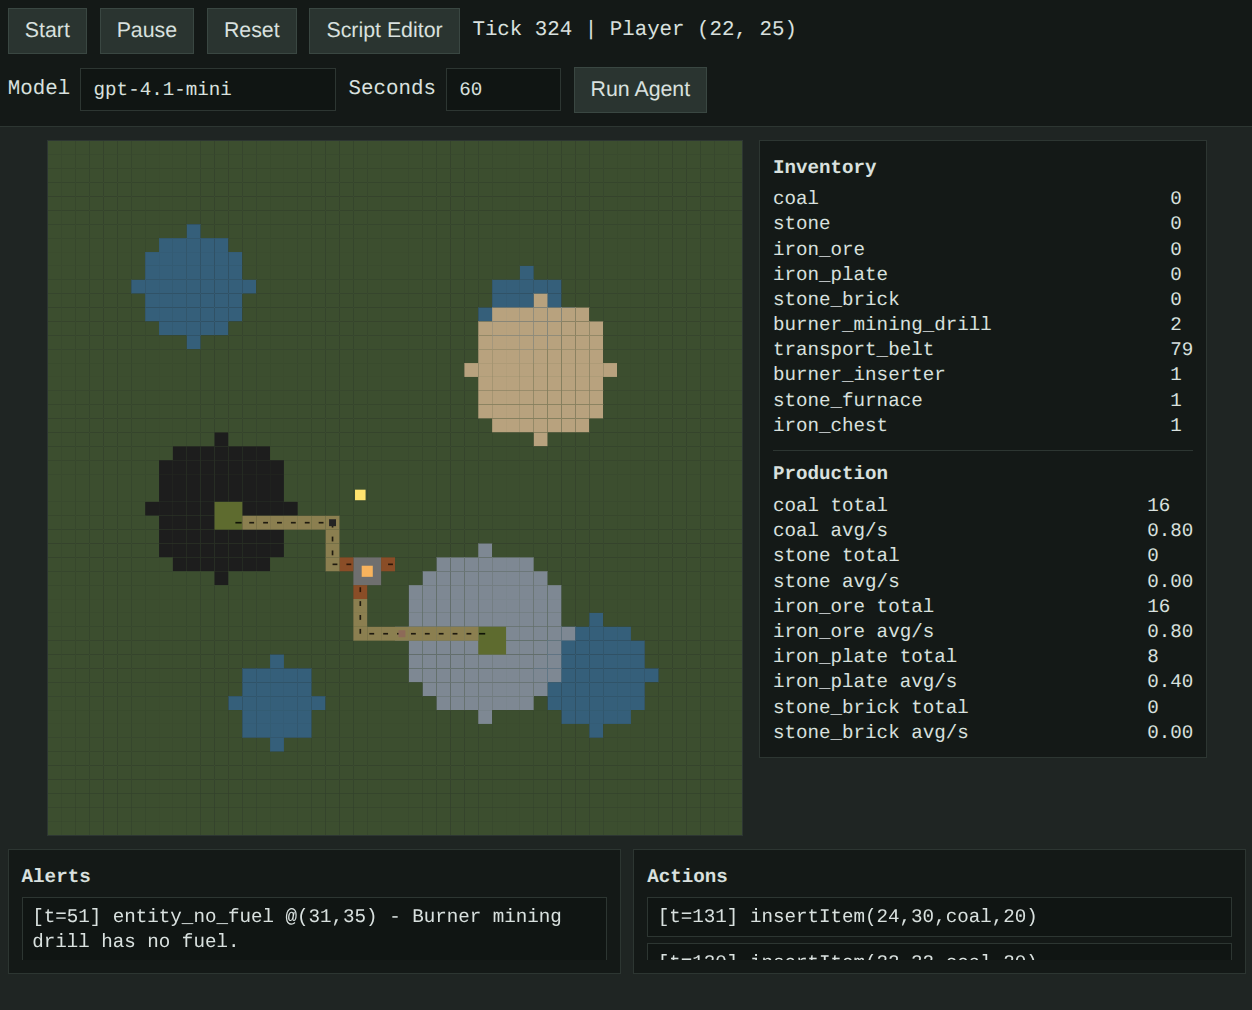The image size is (1252, 1010).
Task: Select the entity_no_fuel alert entry
Action: 314,928
